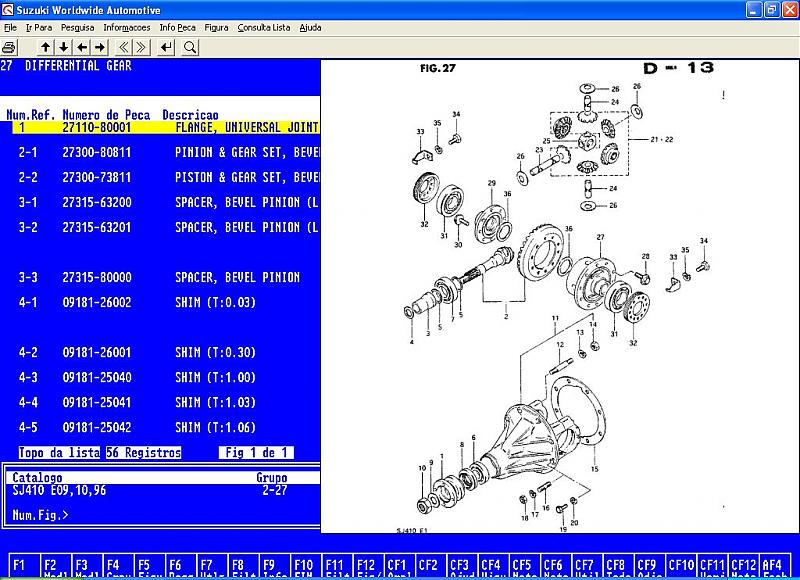Viewport: 800px width, 580px height.
Task: Click the CF3 function key button
Action: click(462, 566)
